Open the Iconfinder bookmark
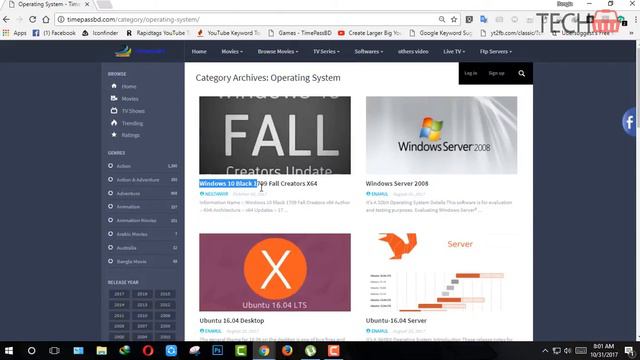The width and height of the screenshot is (640, 360). point(100,33)
